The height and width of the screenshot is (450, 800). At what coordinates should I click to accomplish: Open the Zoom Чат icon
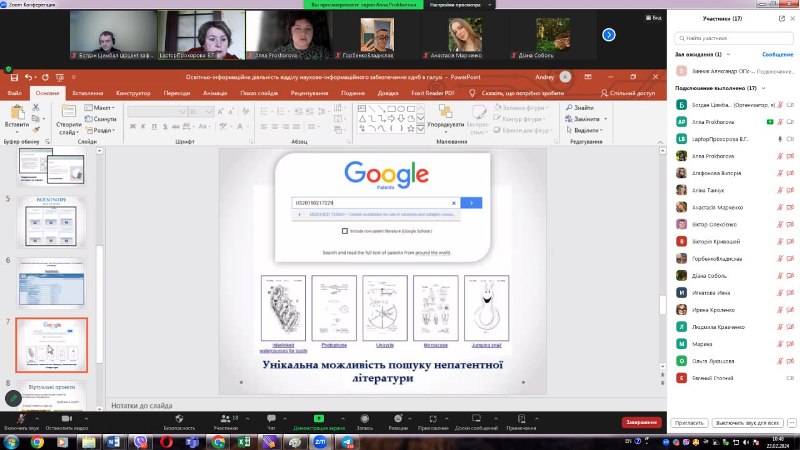270,418
